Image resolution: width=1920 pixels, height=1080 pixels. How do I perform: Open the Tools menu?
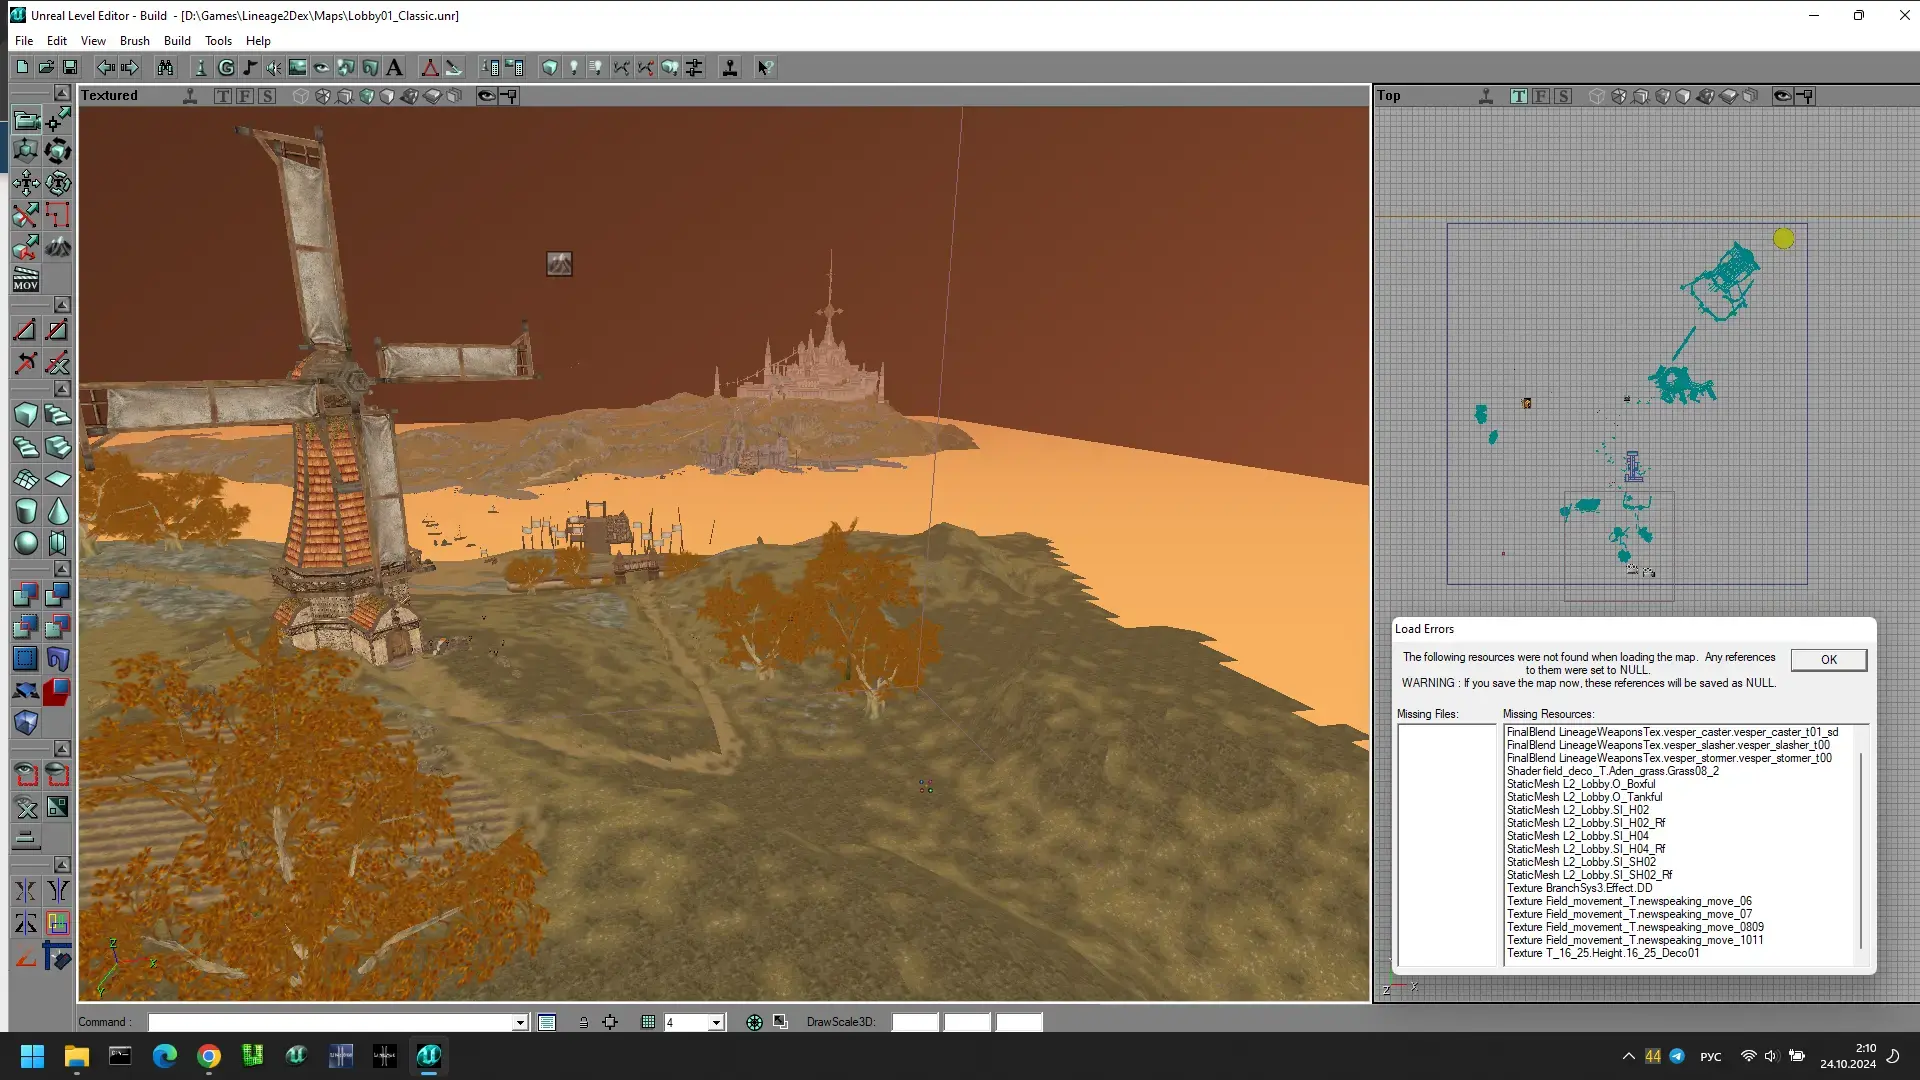point(218,41)
